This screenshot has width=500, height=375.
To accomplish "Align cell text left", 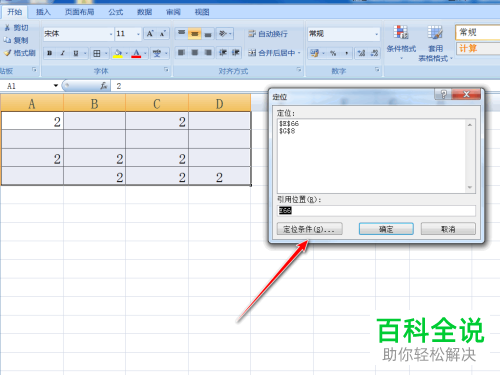I will [181, 53].
